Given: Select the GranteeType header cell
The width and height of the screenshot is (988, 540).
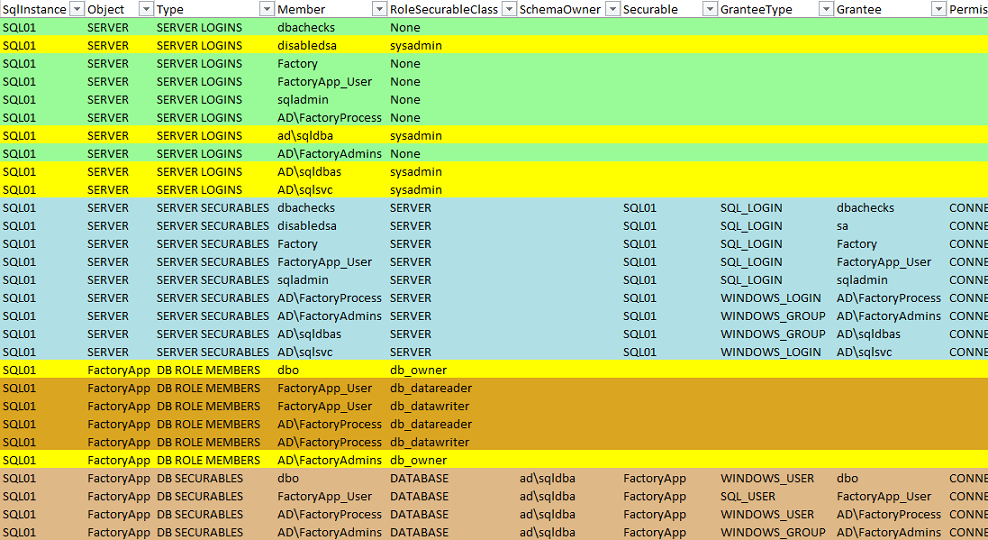Looking at the screenshot, I should point(756,9).
